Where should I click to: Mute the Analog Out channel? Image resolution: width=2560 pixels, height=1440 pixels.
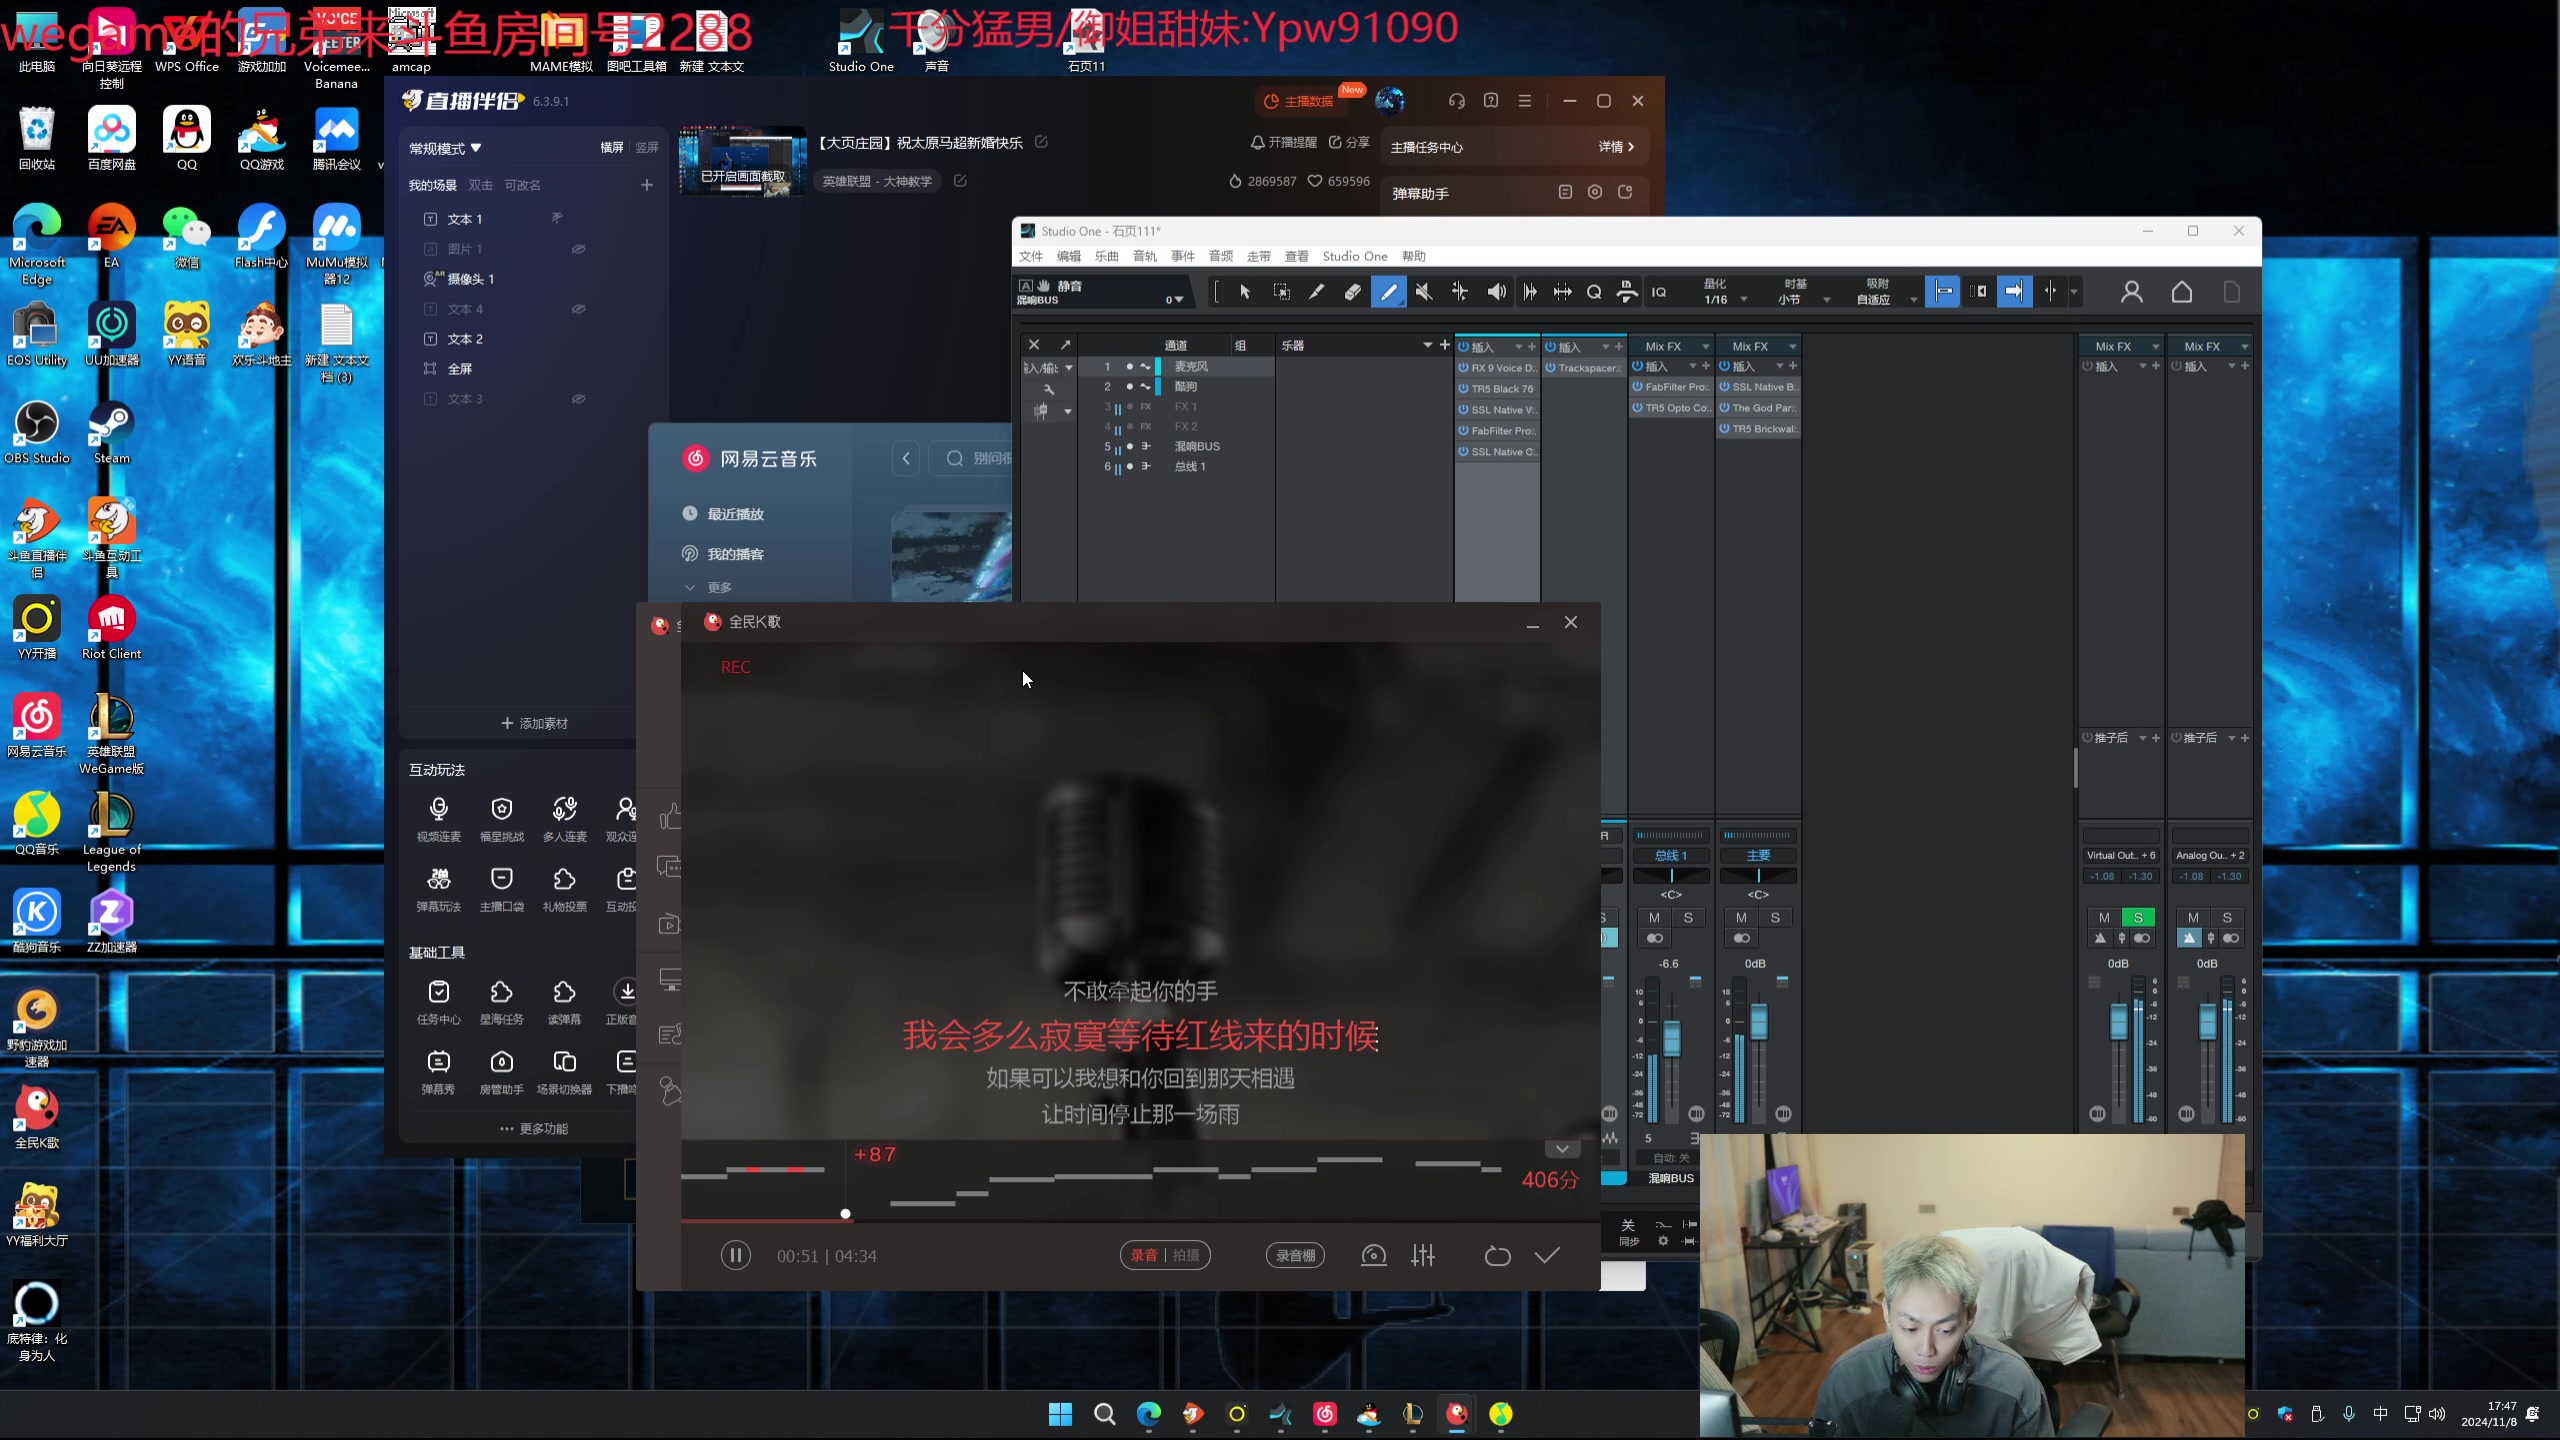pyautogui.click(x=2193, y=917)
